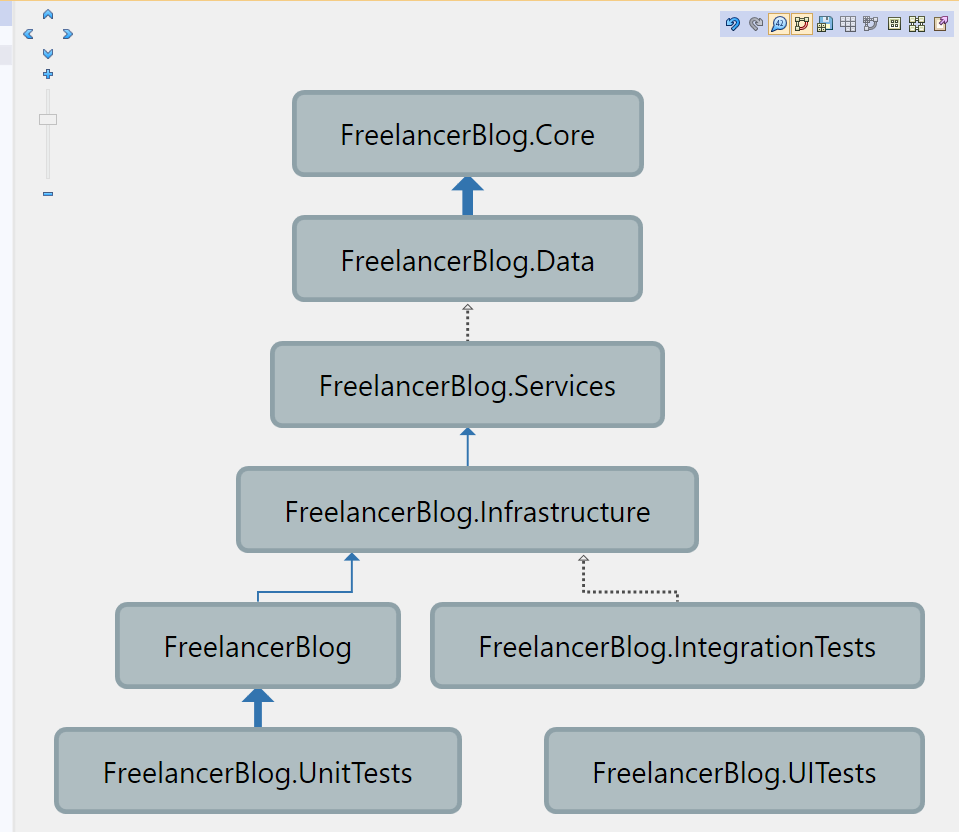Click the floppy-disk save layout icon
This screenshot has width=959, height=832.
tap(825, 24)
